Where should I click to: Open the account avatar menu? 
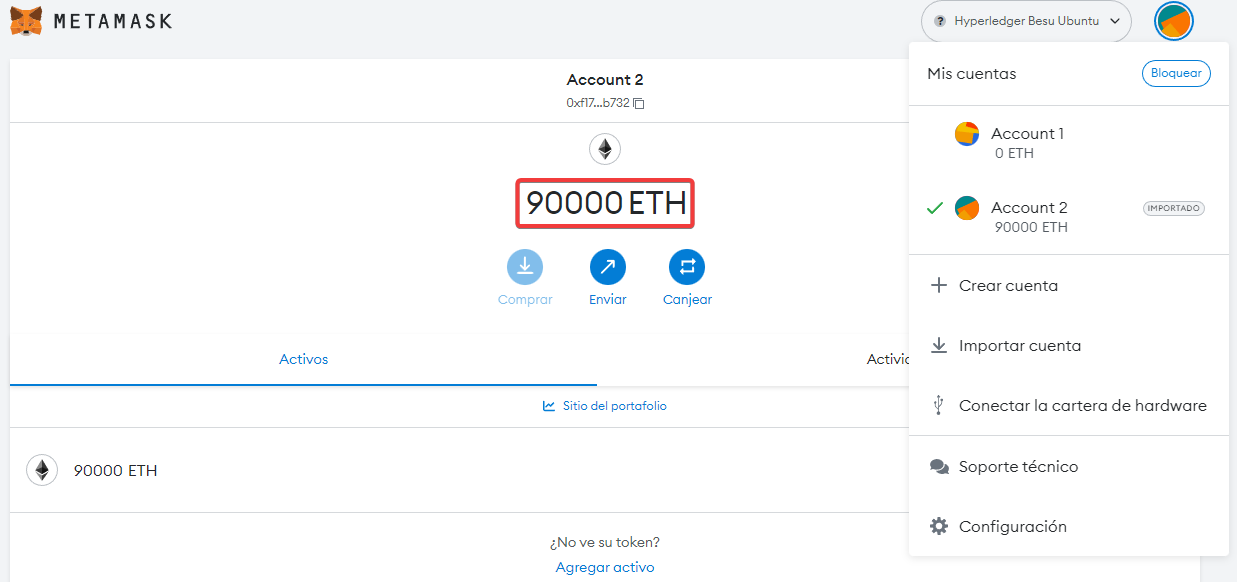coord(1173,22)
